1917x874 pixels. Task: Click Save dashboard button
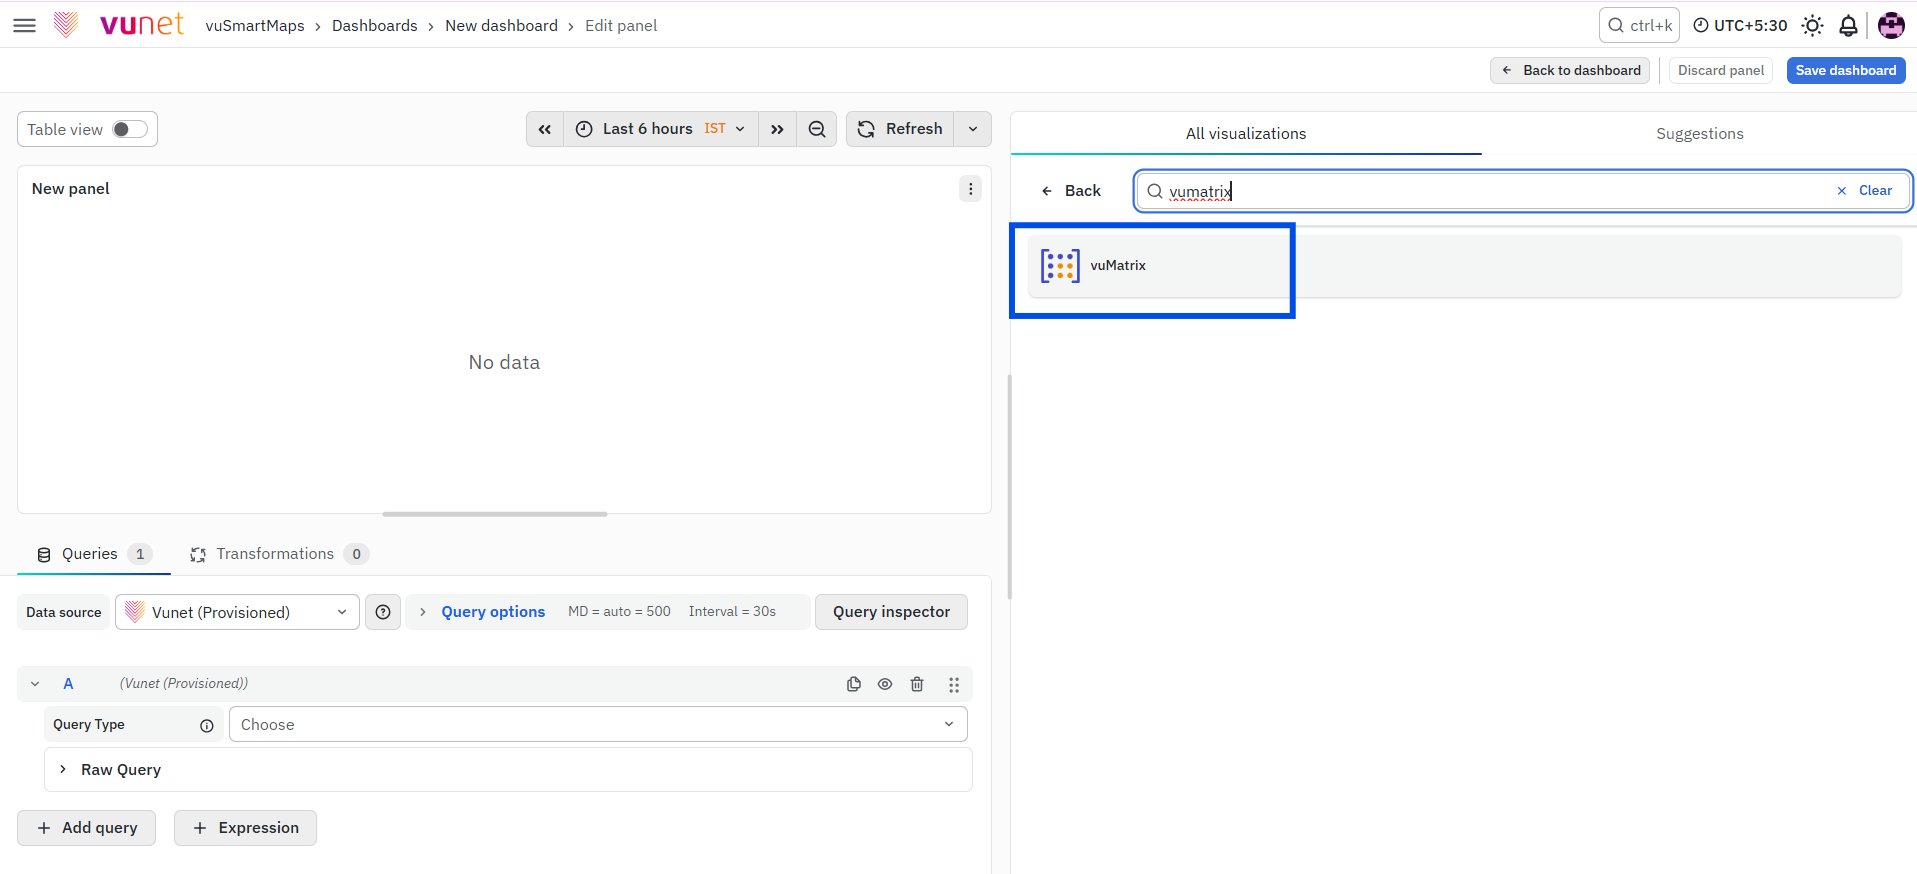coord(1846,70)
